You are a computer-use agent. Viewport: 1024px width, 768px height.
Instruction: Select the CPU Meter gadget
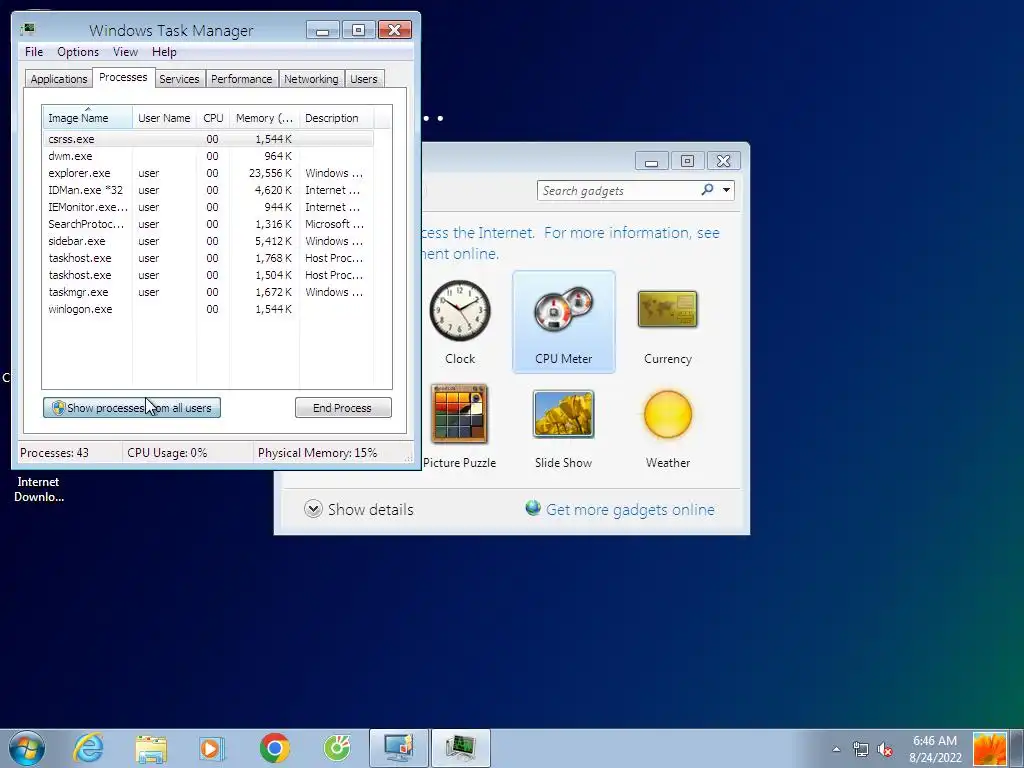pos(564,322)
